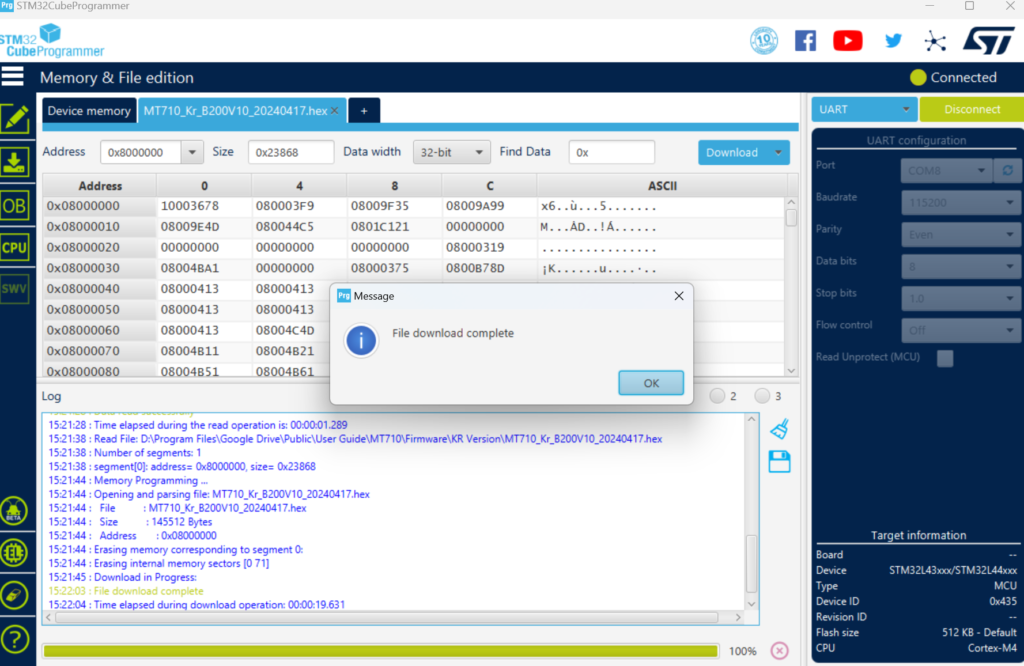Open the Flow control Off dropdown

tap(961, 330)
